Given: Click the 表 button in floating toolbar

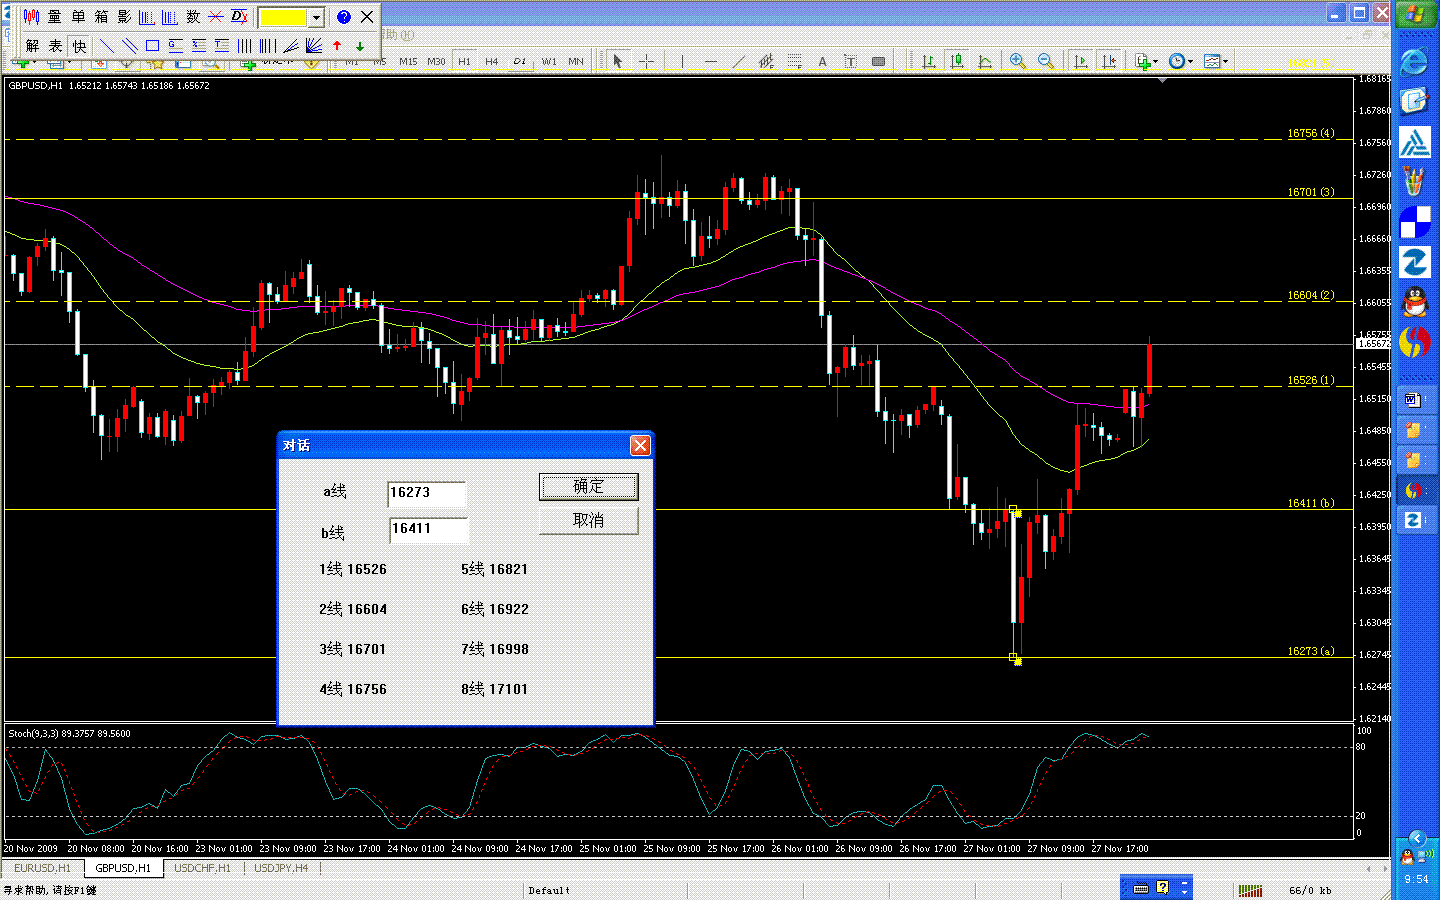Looking at the screenshot, I should click(56, 45).
